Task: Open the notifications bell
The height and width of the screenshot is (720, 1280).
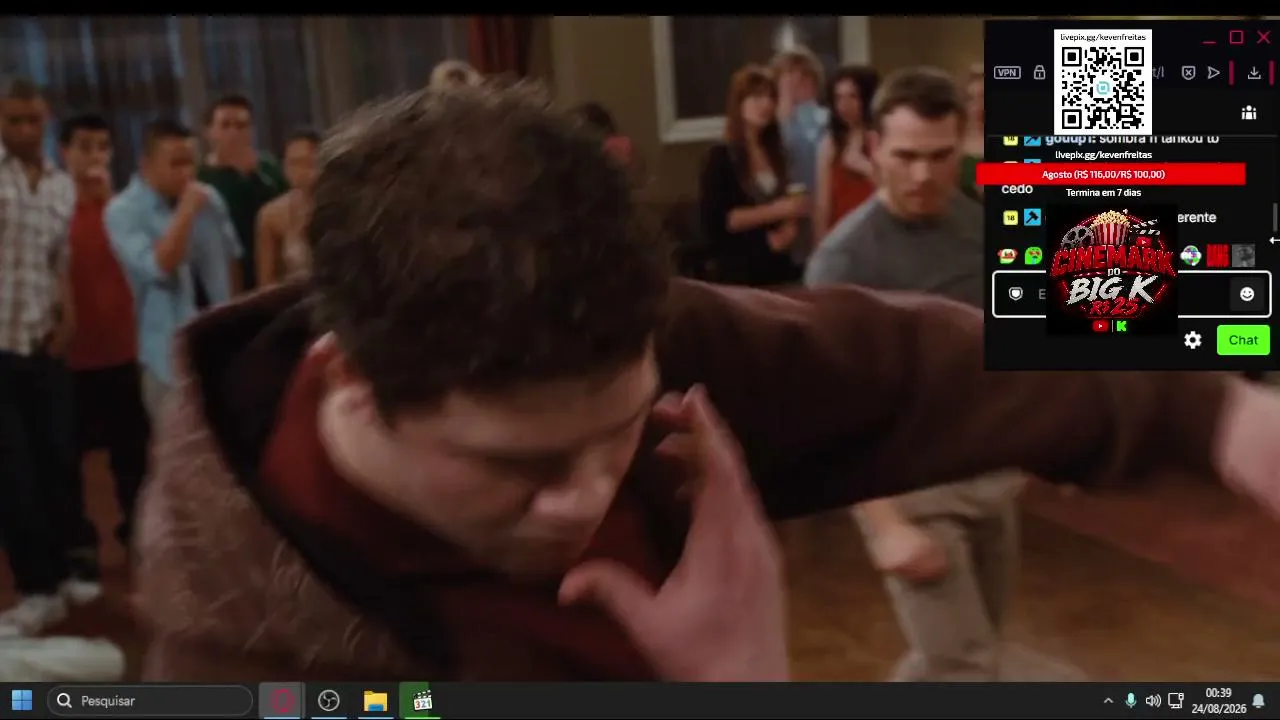Action: [x=1258, y=701]
